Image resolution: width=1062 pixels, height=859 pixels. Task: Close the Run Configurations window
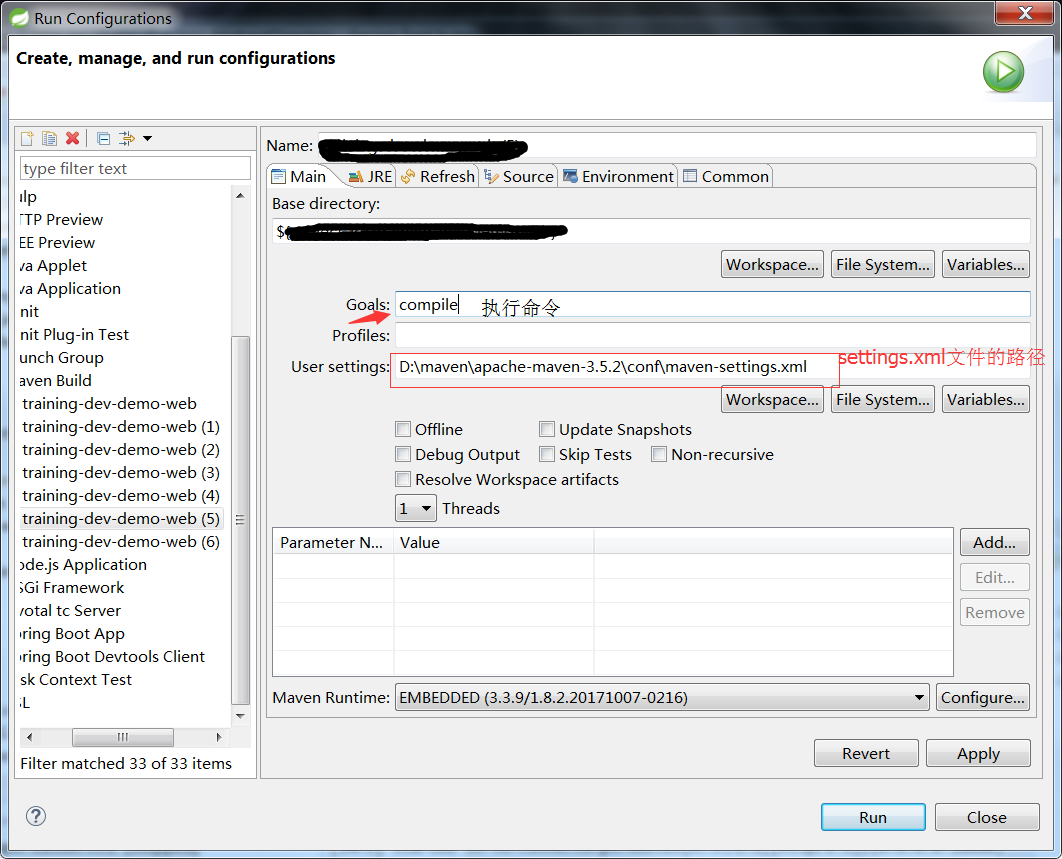(x=1025, y=12)
